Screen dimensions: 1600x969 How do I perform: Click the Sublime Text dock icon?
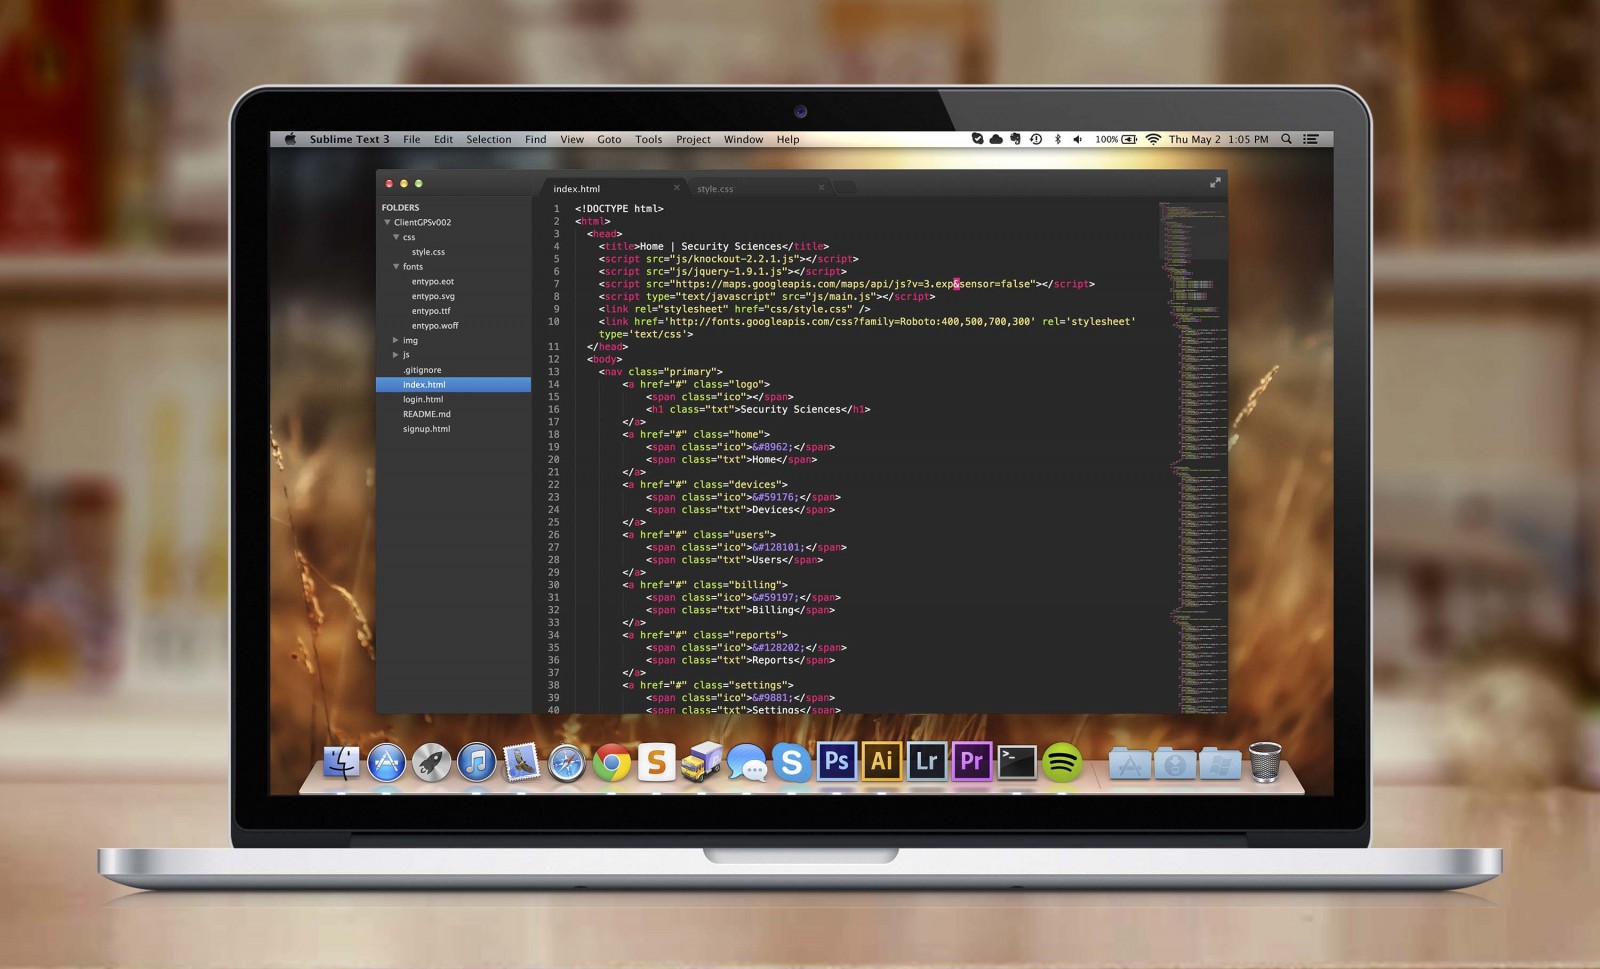point(657,762)
